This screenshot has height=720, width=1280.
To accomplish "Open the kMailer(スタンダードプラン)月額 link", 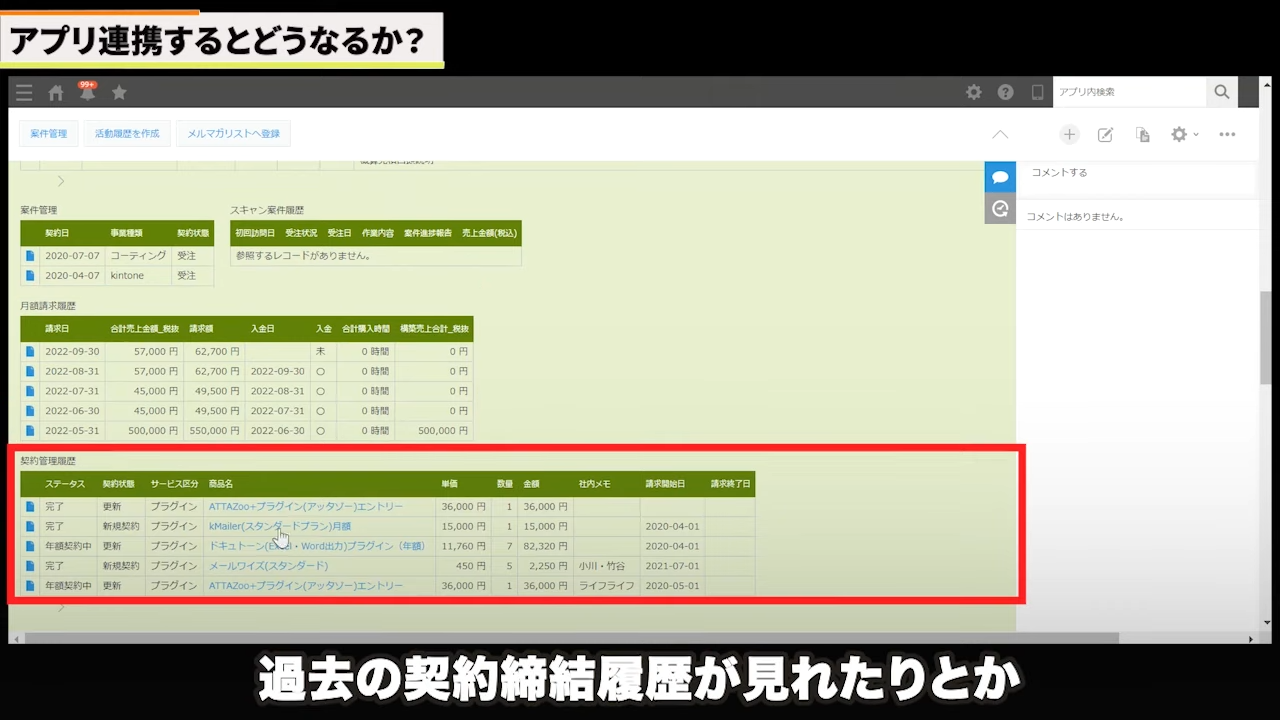I will pos(279,526).
